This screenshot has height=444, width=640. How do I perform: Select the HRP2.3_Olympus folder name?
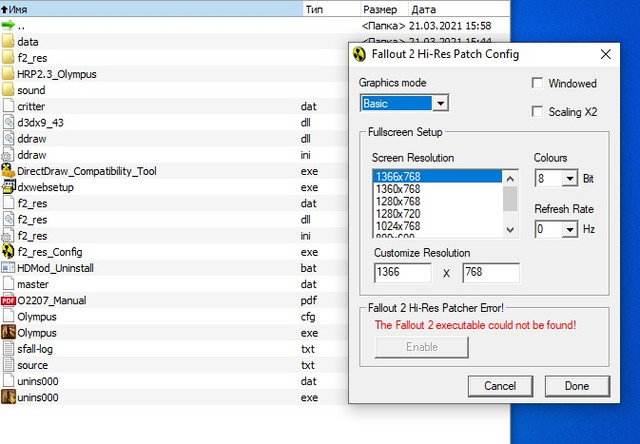tap(57, 74)
